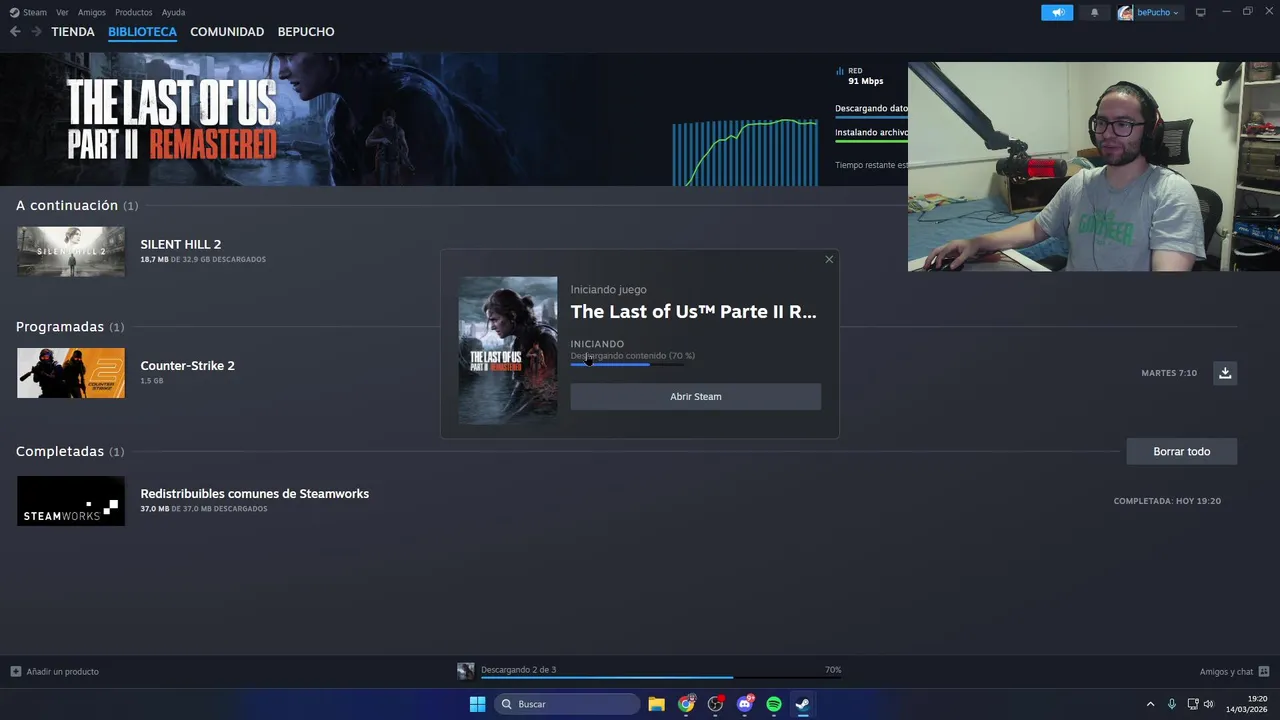The image size is (1280, 720).
Task: Open the Steam menu
Action: point(28,12)
